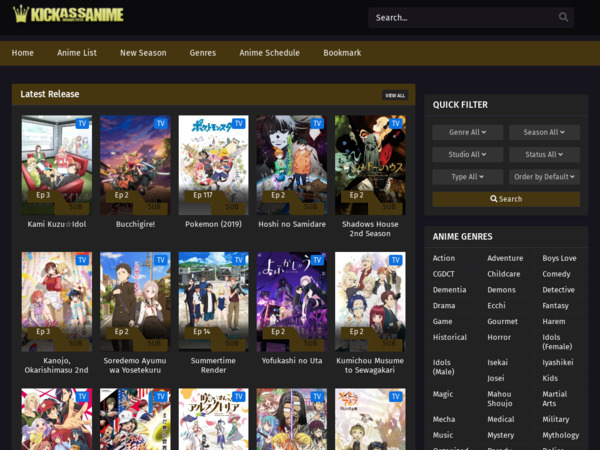Expand the Order by Default dropdown
This screenshot has height=450, width=600.
point(544,177)
